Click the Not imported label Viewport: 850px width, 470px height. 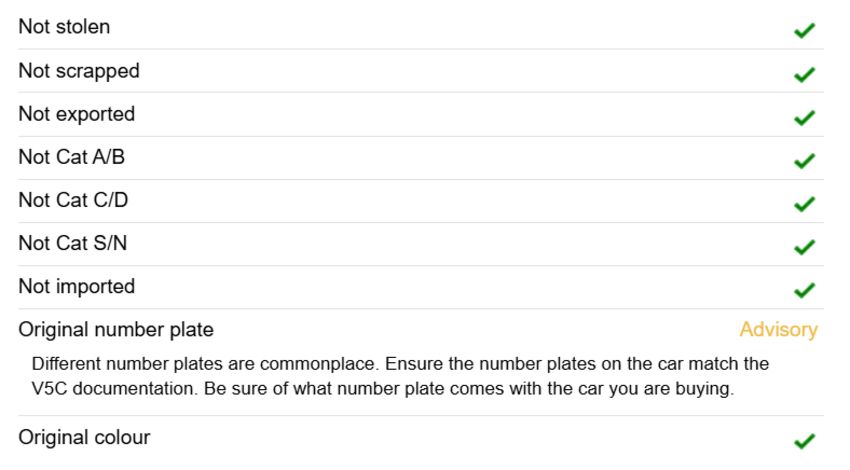(x=76, y=287)
